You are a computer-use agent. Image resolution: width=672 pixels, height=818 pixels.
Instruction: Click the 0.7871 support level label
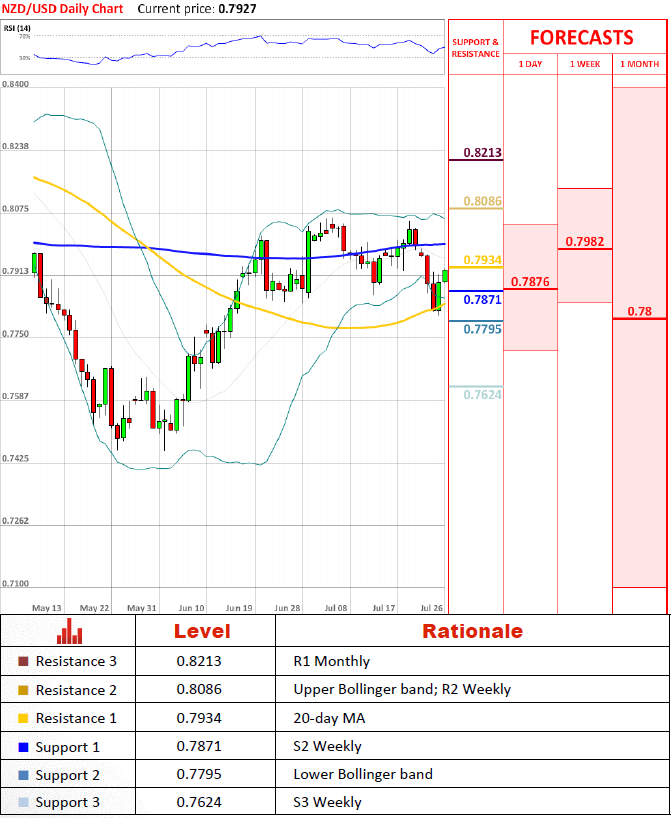pyautogui.click(x=482, y=299)
